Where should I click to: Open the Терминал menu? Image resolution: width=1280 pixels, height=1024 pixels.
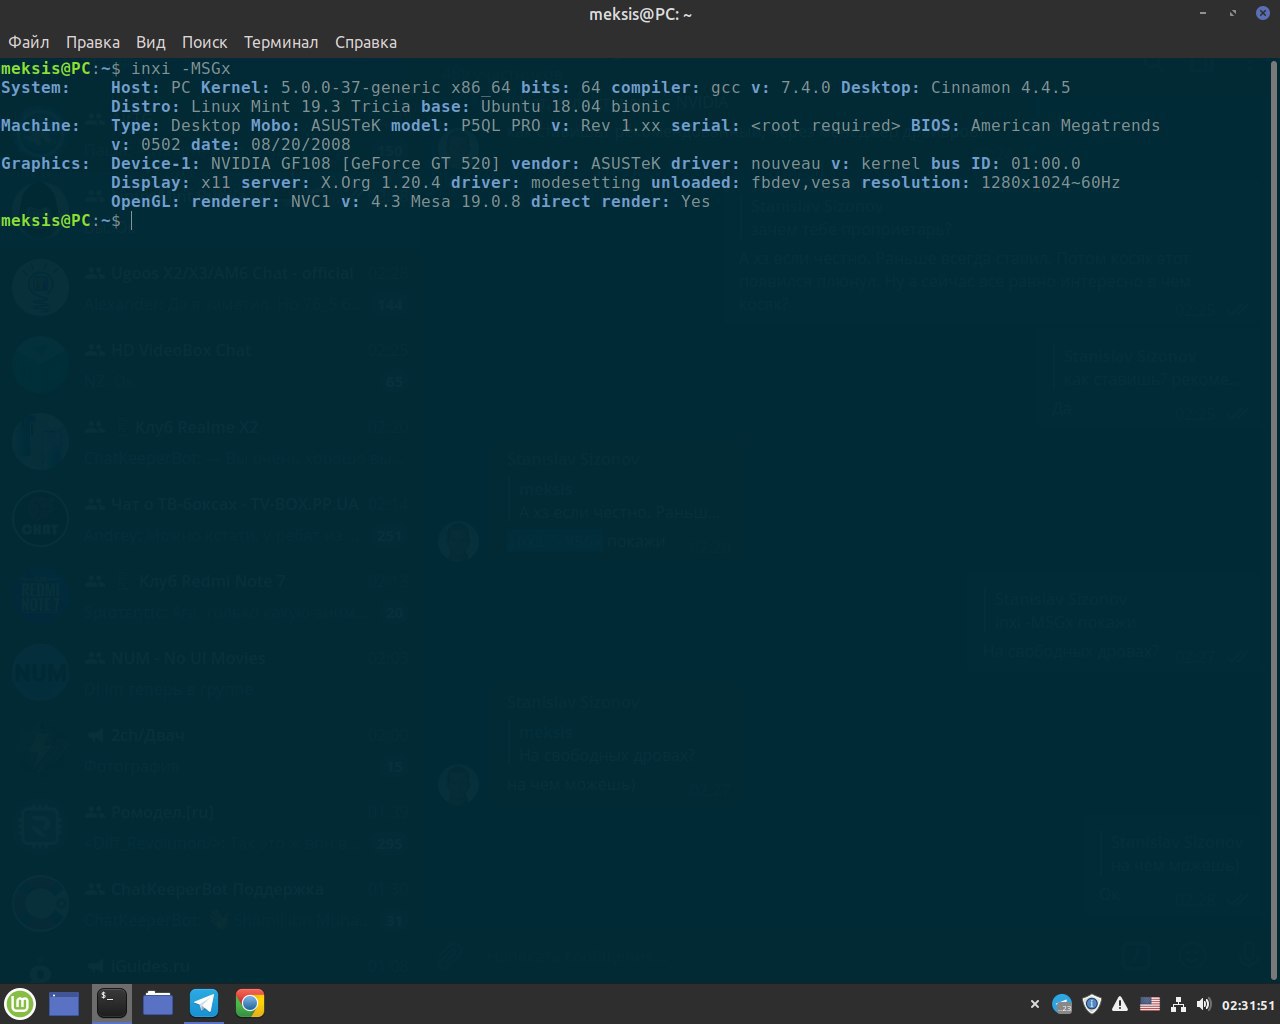(x=281, y=42)
